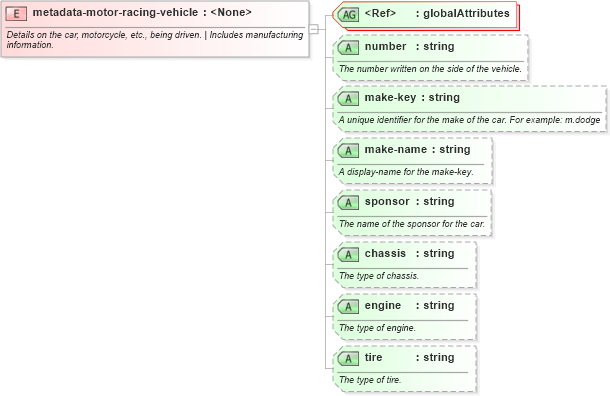This screenshot has height=396, width=610.
Task: Click the AG icon beside globalAttributes
Action: (x=348, y=15)
